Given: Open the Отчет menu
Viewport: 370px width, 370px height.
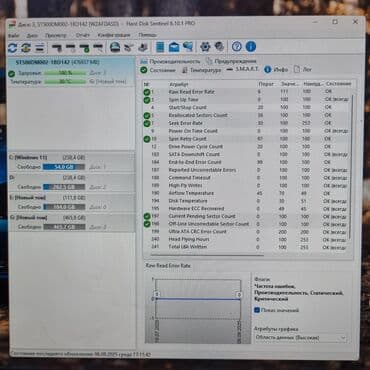Looking at the screenshot, I should (x=82, y=35).
